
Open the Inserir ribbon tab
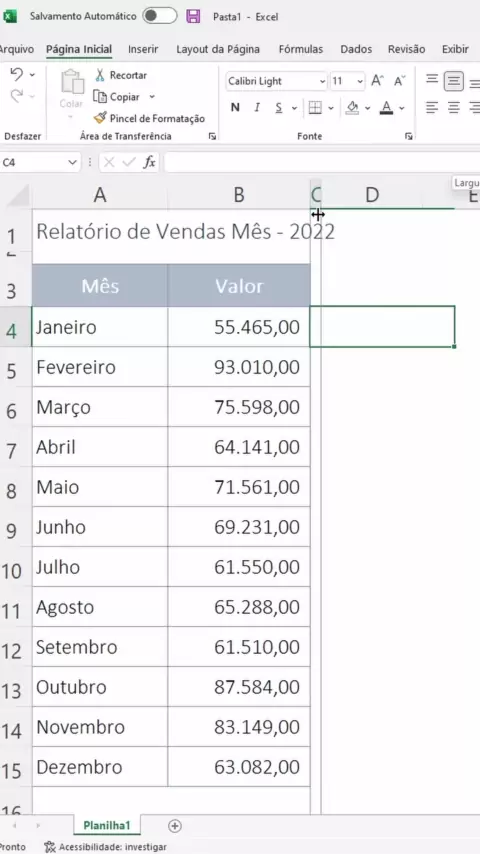coord(143,49)
